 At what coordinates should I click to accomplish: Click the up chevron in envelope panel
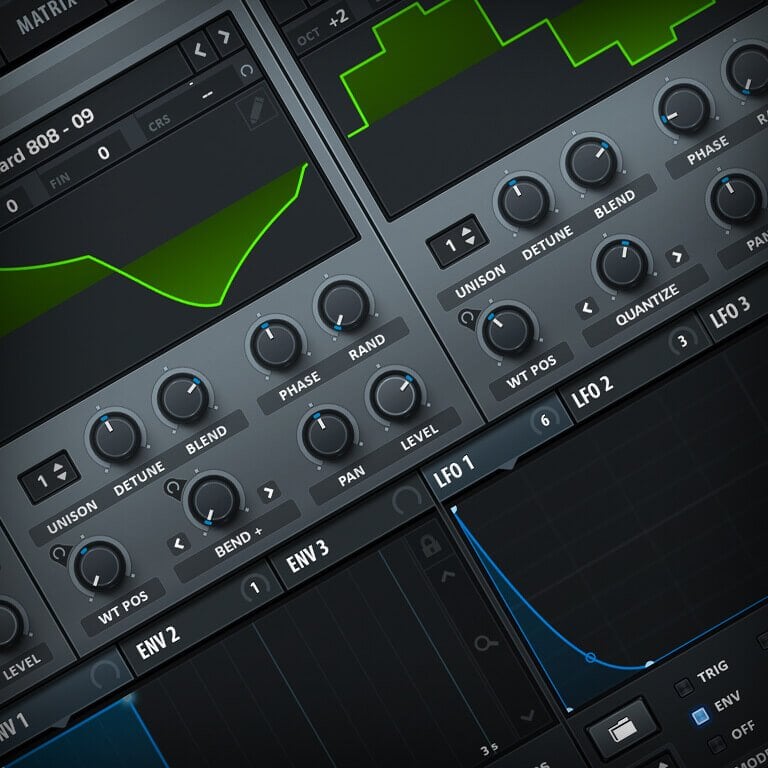pos(448,576)
